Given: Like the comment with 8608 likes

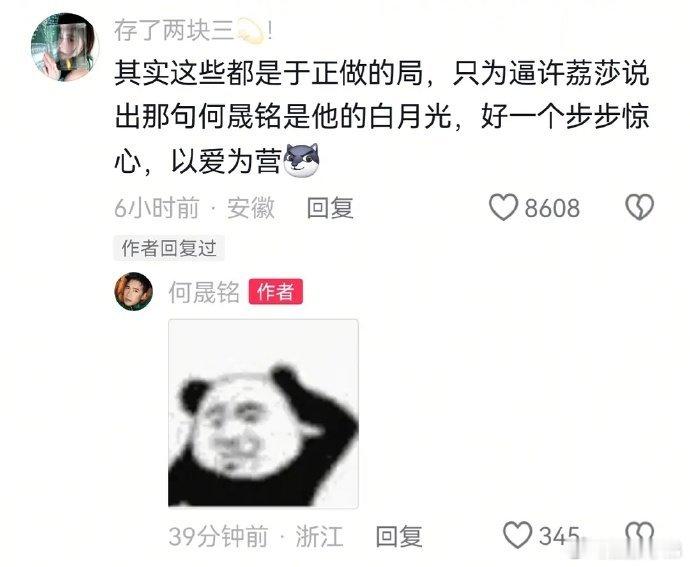Looking at the screenshot, I should [503, 207].
